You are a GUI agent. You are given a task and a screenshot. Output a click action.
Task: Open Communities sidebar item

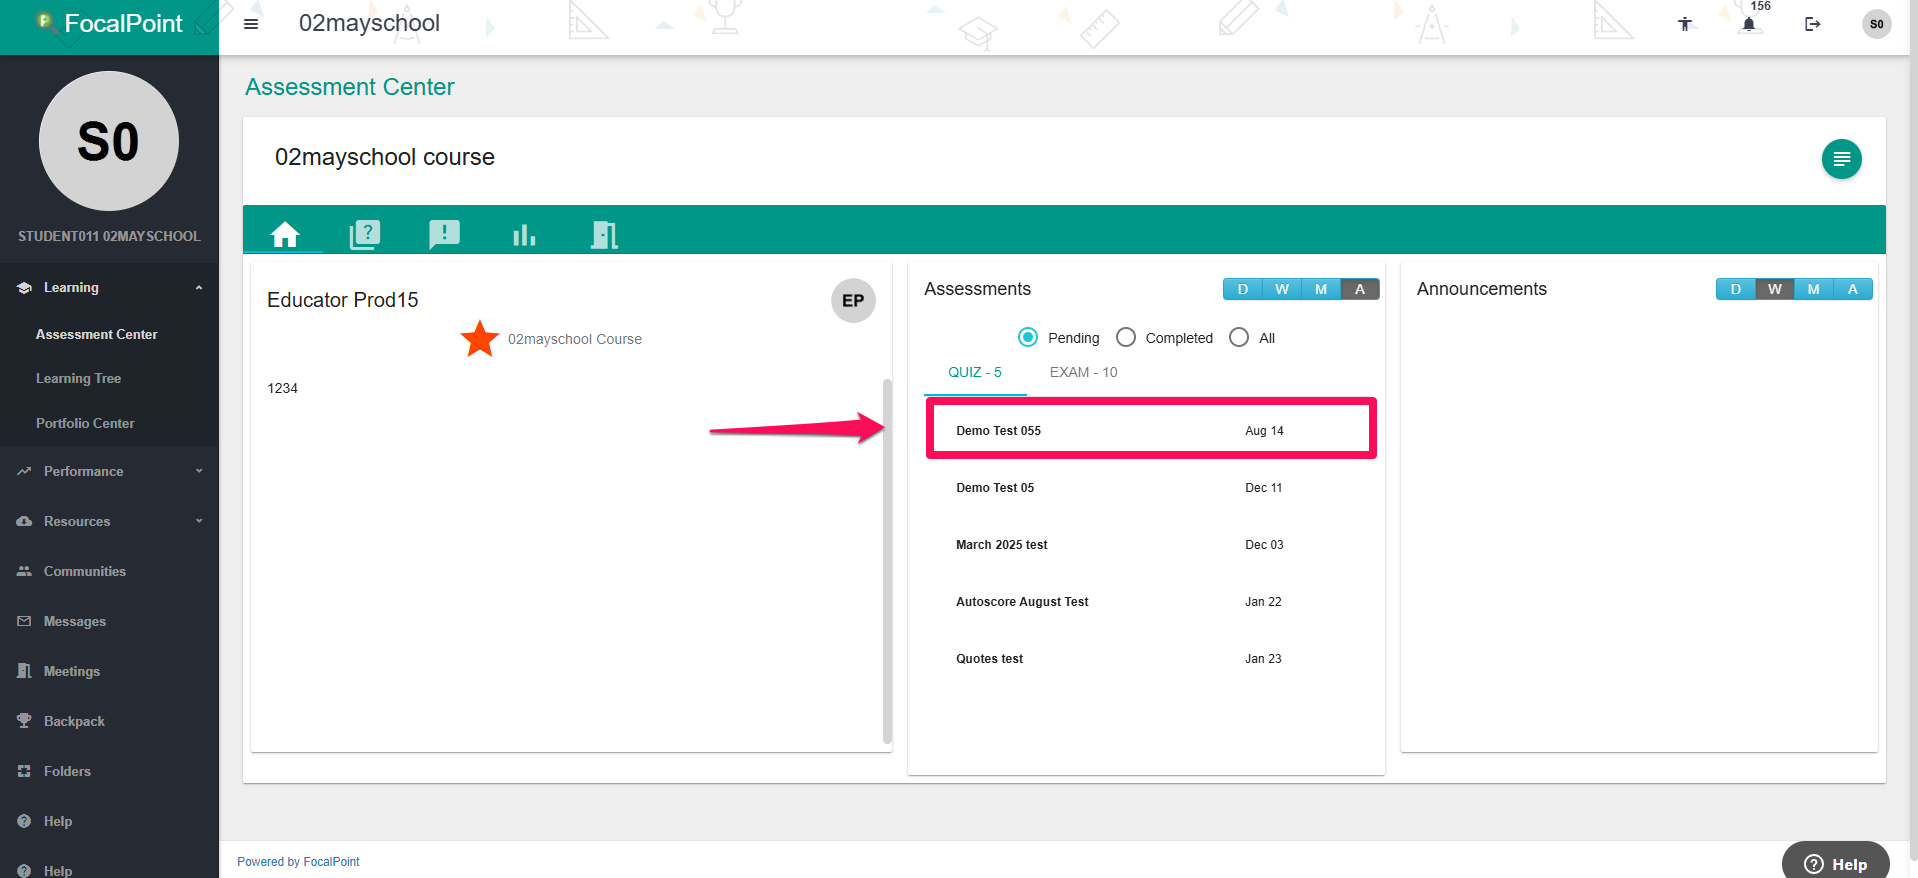(85, 571)
